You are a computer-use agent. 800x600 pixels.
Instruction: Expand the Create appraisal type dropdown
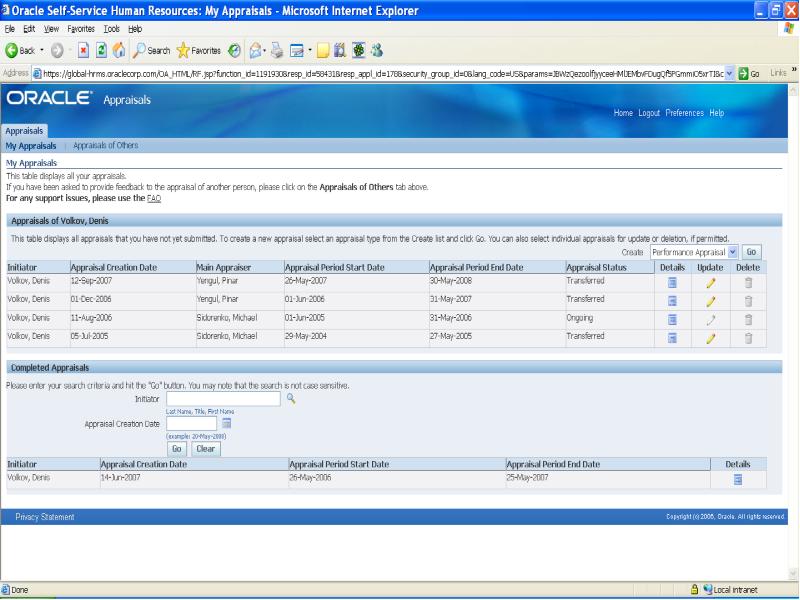(x=733, y=251)
